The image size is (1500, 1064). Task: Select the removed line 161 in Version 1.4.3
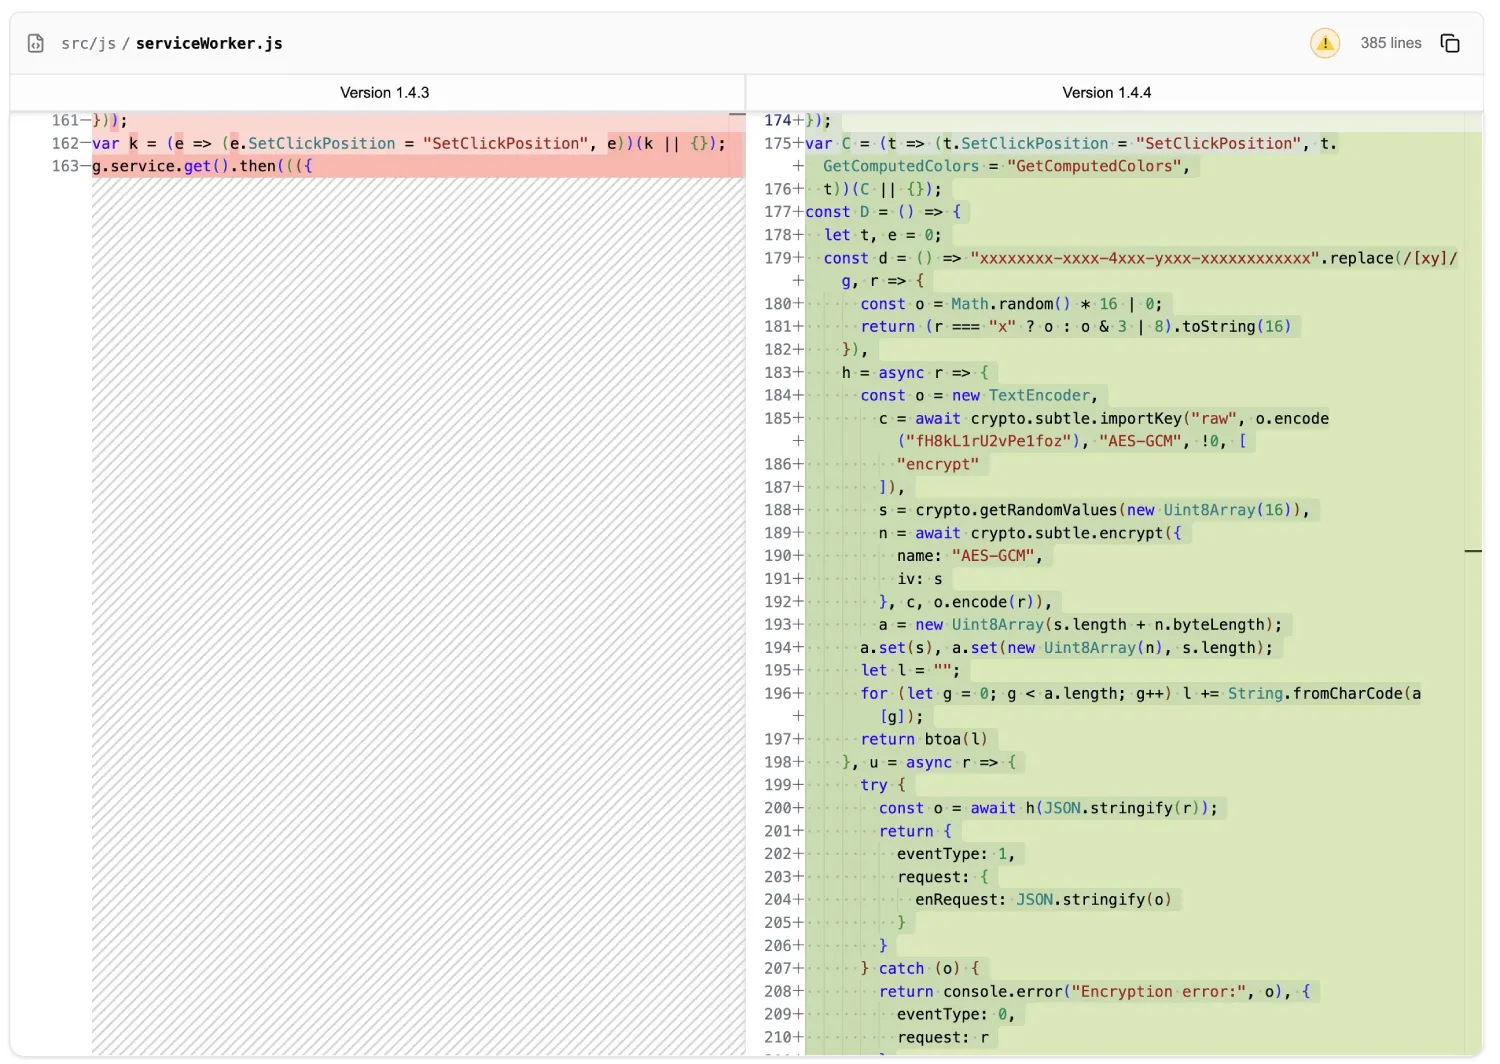pyautogui.click(x=110, y=120)
